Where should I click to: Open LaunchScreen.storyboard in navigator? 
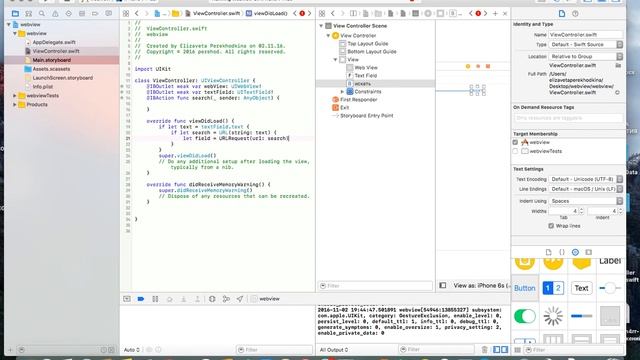click(62, 78)
